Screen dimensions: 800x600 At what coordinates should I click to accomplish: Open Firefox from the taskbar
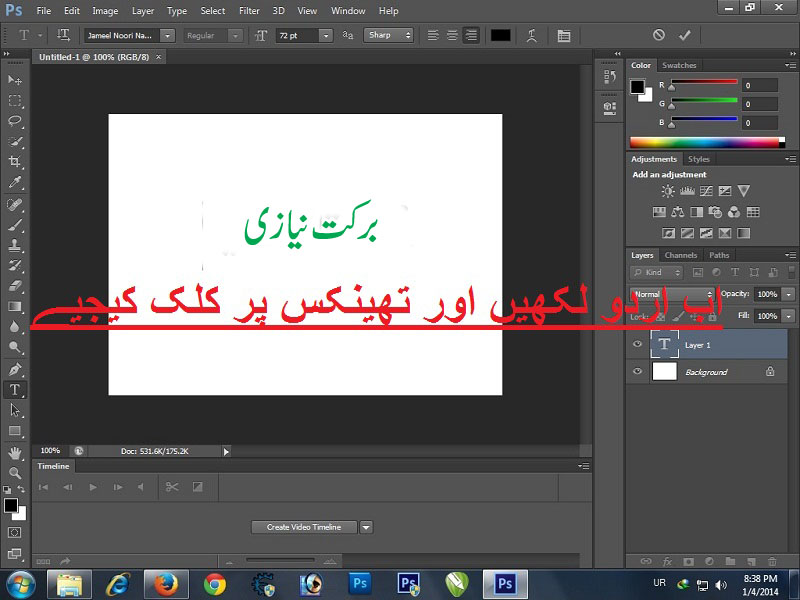tap(166, 585)
